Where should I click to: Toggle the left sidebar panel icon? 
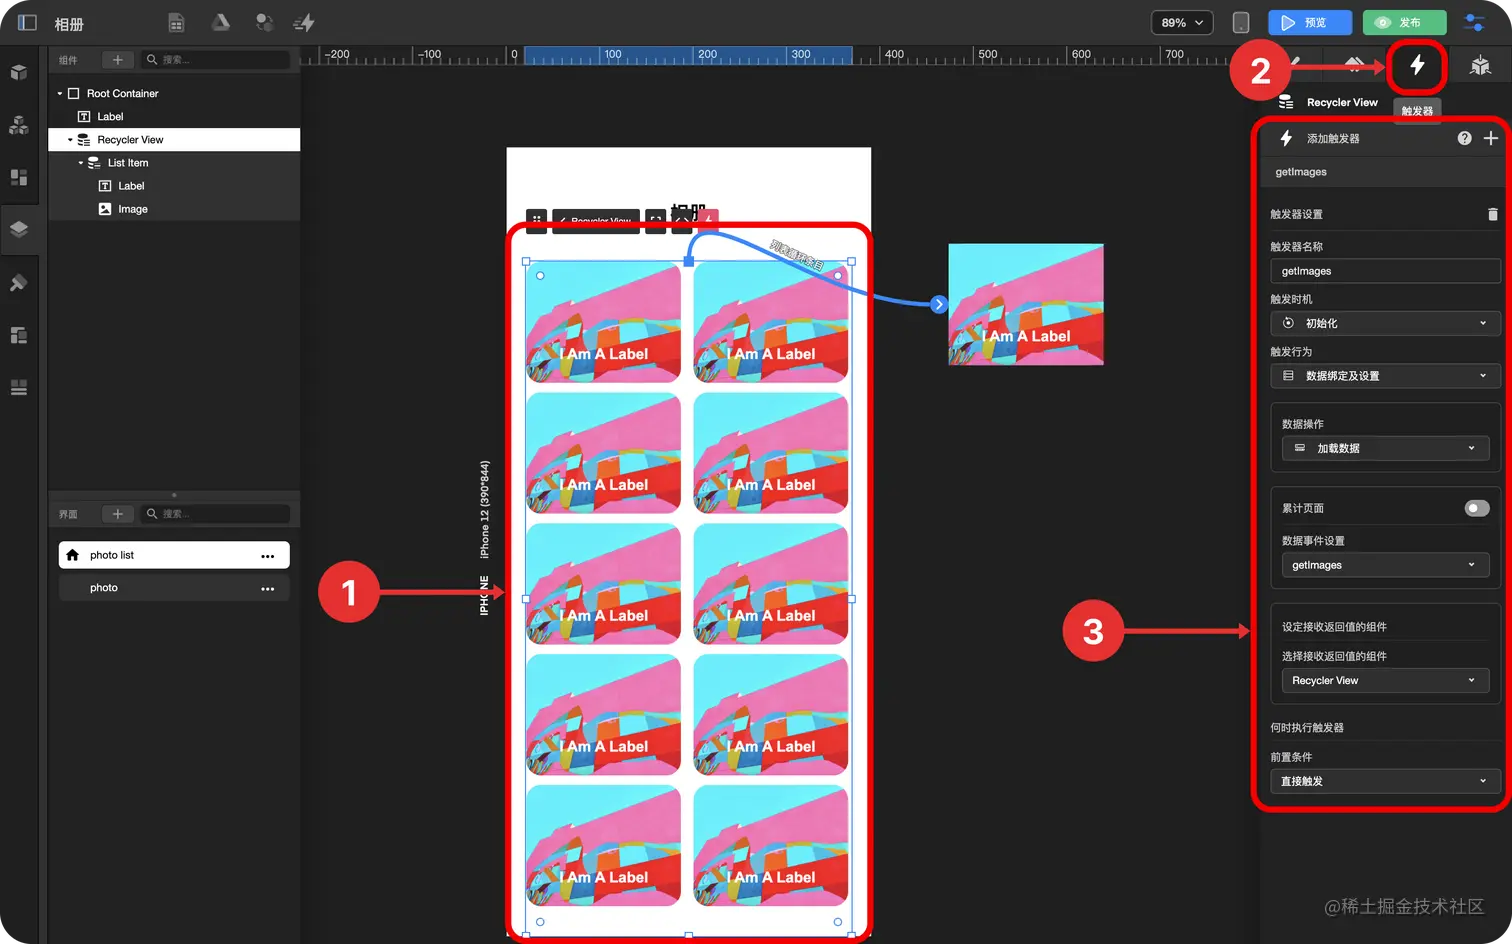click(x=27, y=22)
